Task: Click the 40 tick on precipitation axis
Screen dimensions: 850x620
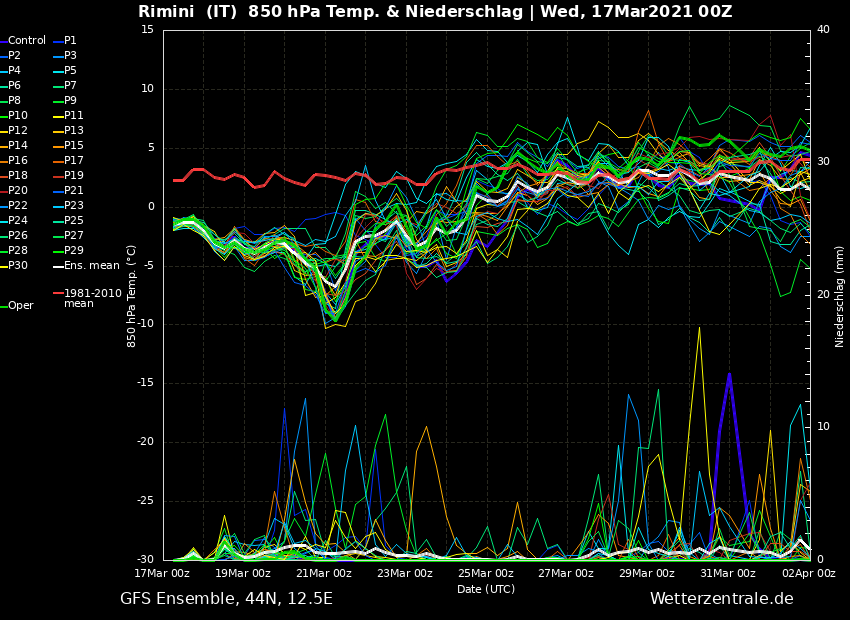Action: 823,30
